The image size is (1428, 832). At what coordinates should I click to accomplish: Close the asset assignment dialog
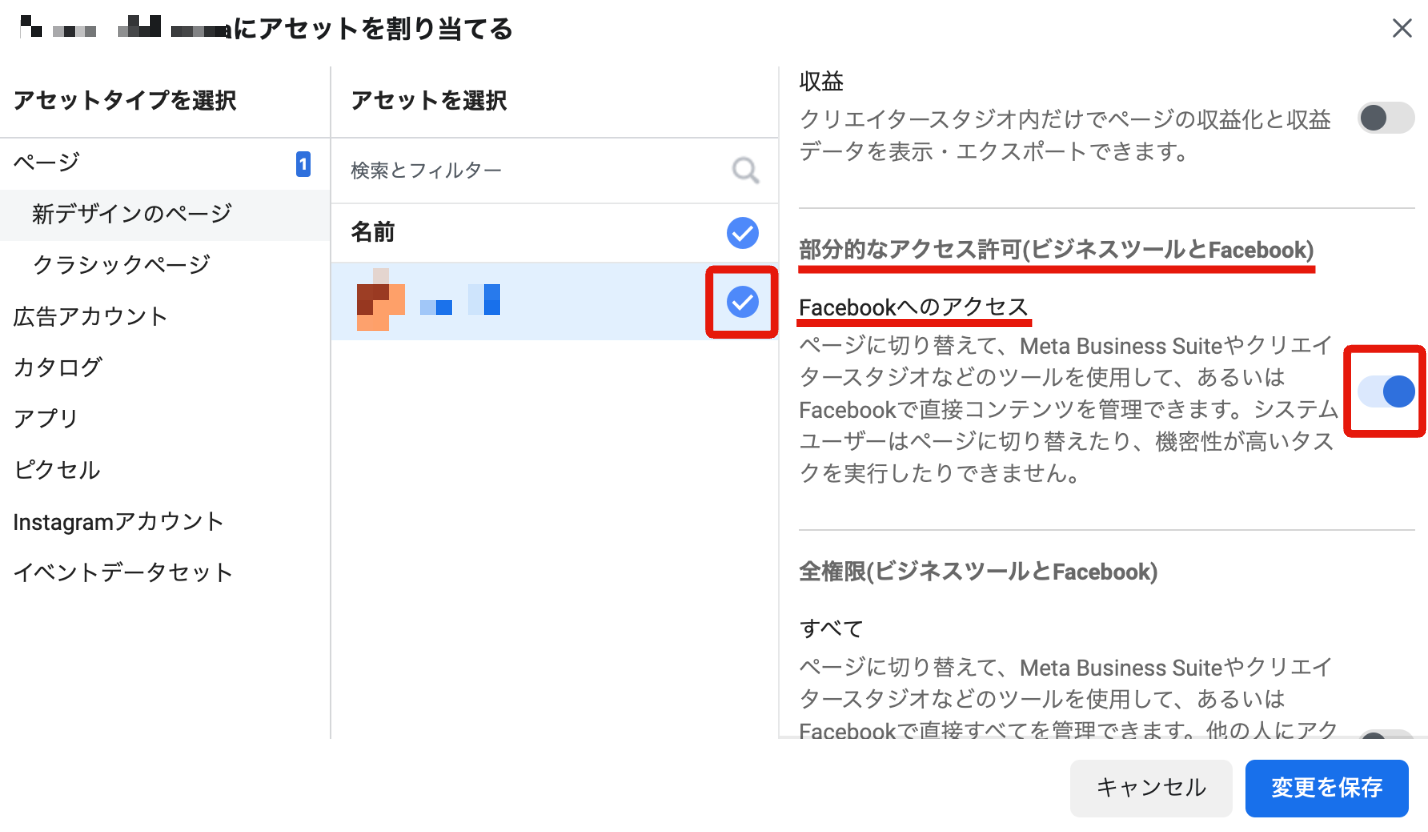pos(1402,29)
